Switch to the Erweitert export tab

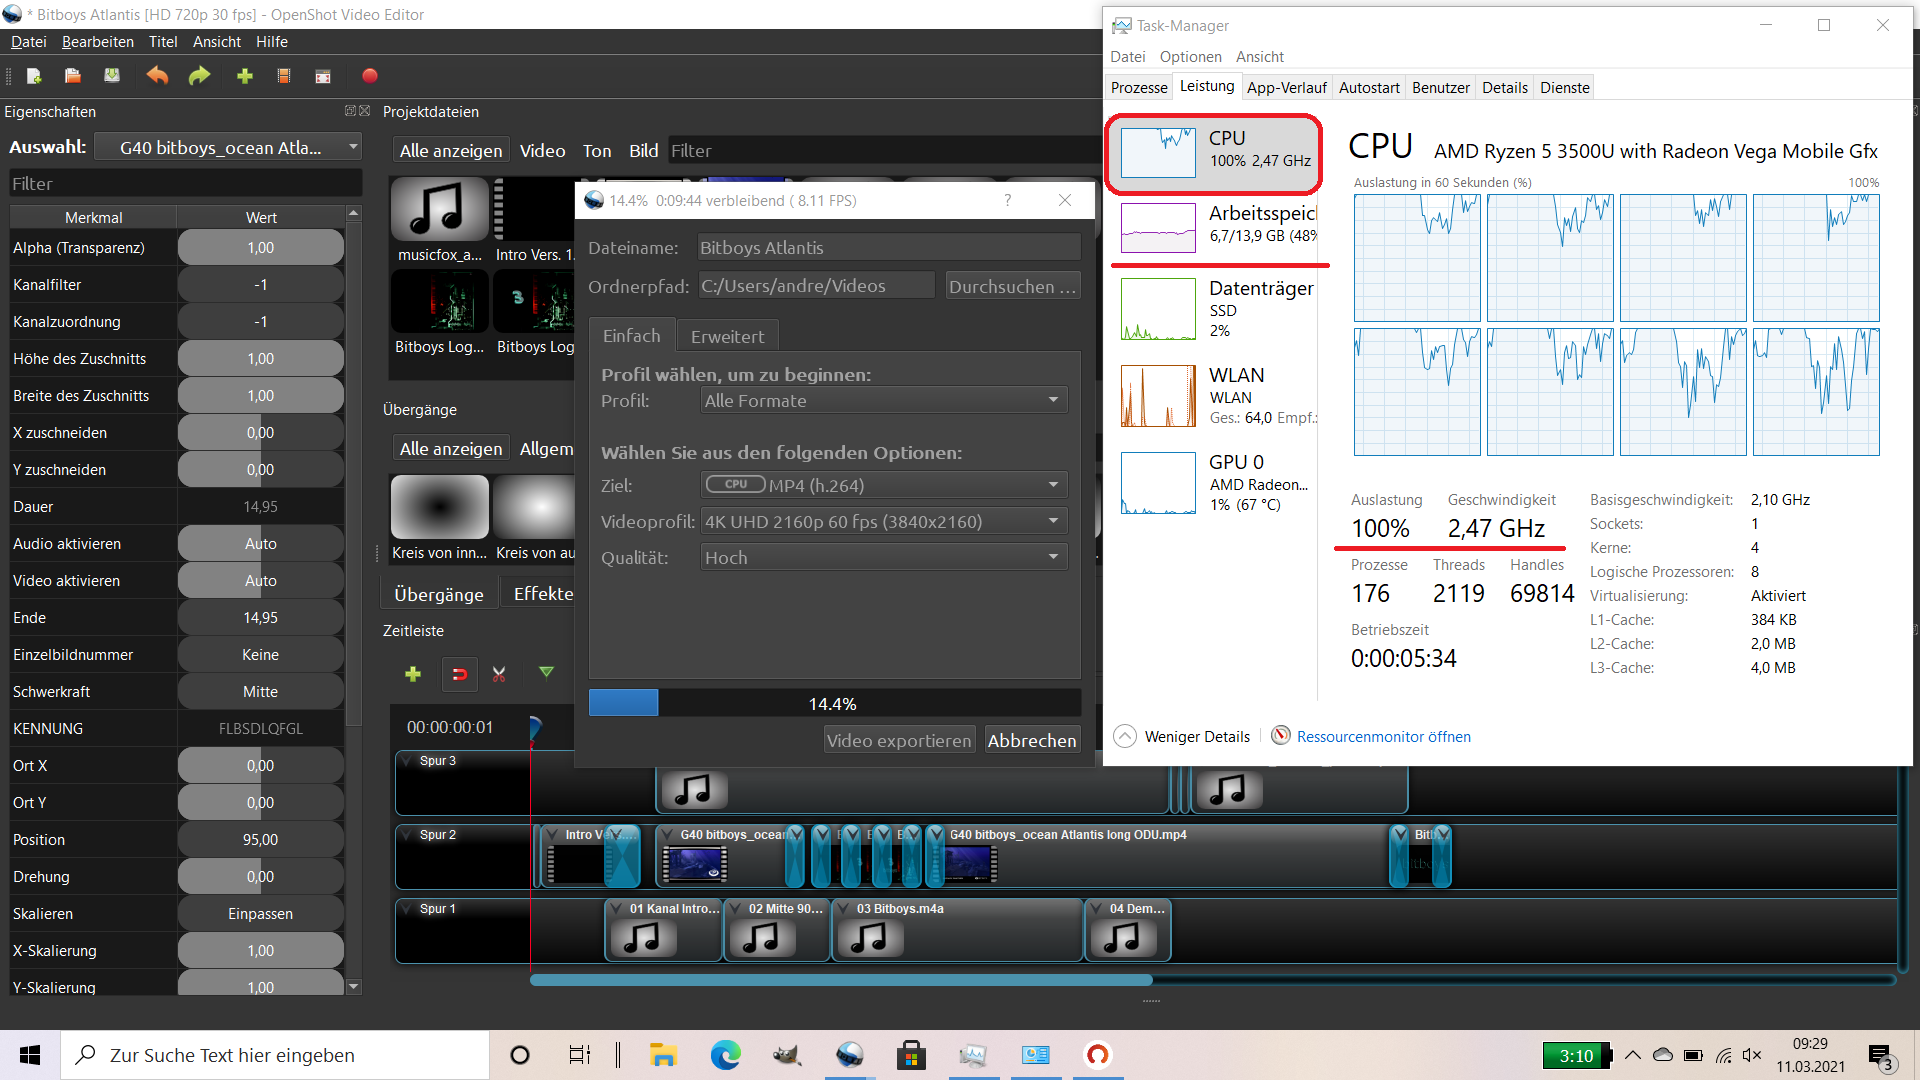[727, 336]
